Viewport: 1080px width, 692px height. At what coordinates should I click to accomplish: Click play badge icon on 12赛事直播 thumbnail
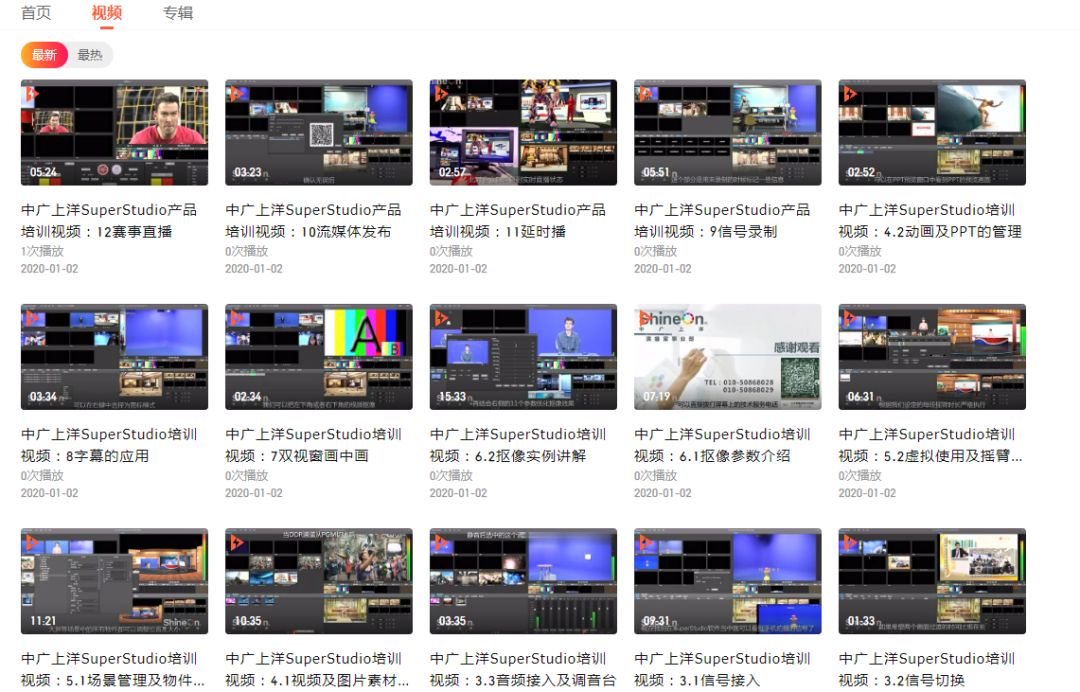[x=31, y=93]
